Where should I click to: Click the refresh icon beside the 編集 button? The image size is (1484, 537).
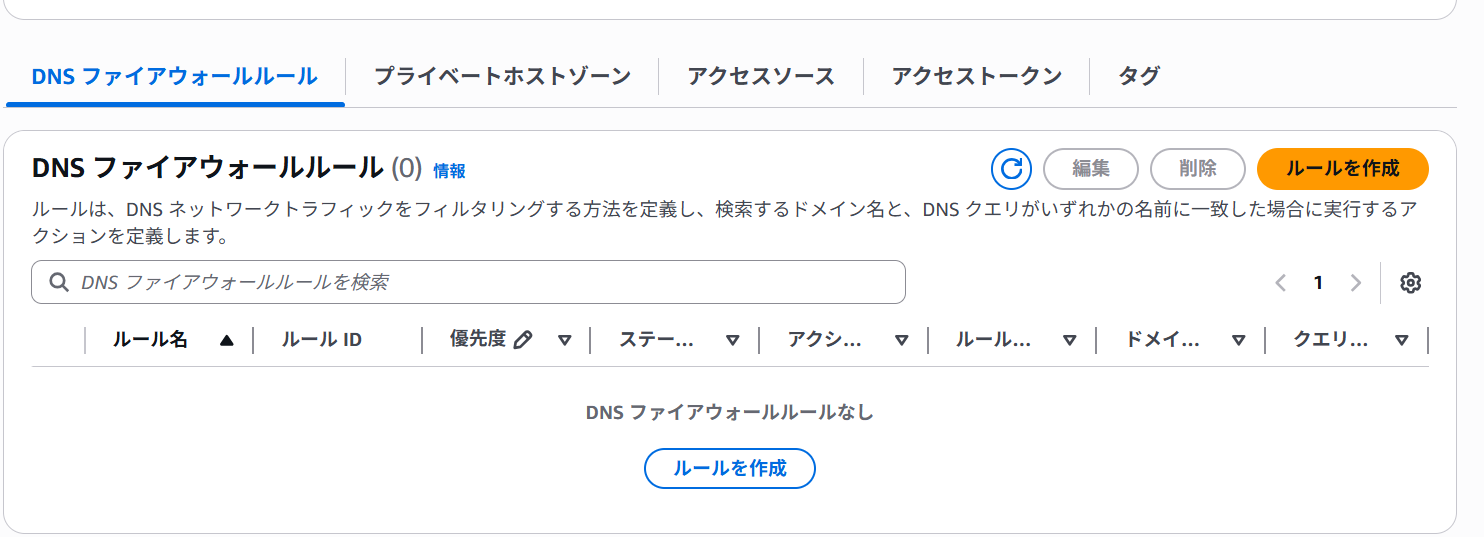(x=1011, y=169)
